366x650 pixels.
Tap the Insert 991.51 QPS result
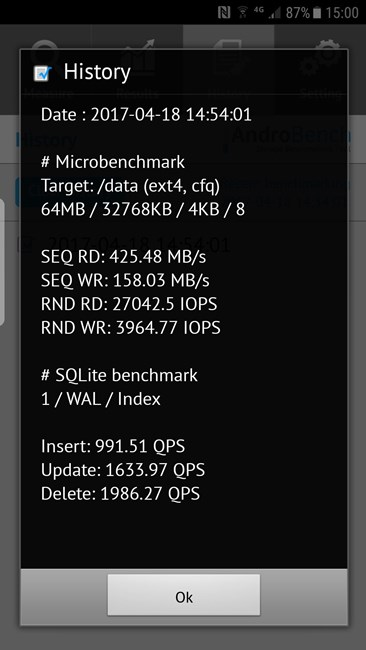coord(113,446)
